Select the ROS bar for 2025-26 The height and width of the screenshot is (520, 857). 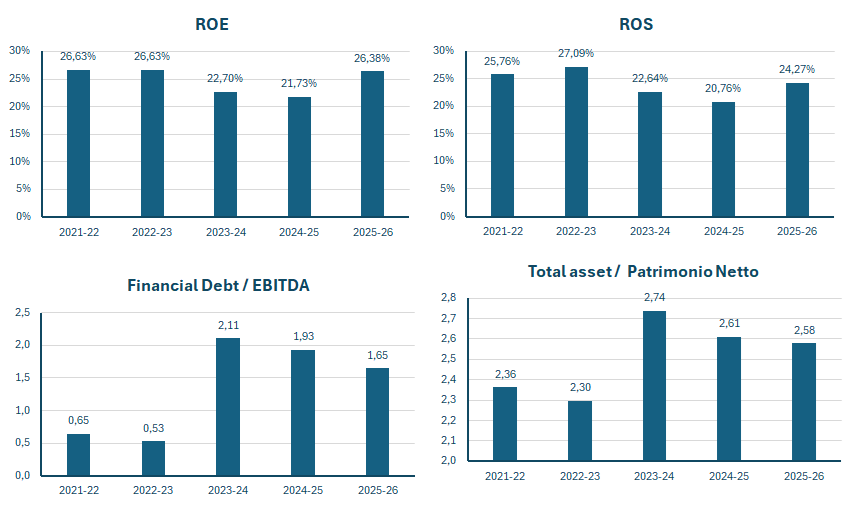click(797, 150)
